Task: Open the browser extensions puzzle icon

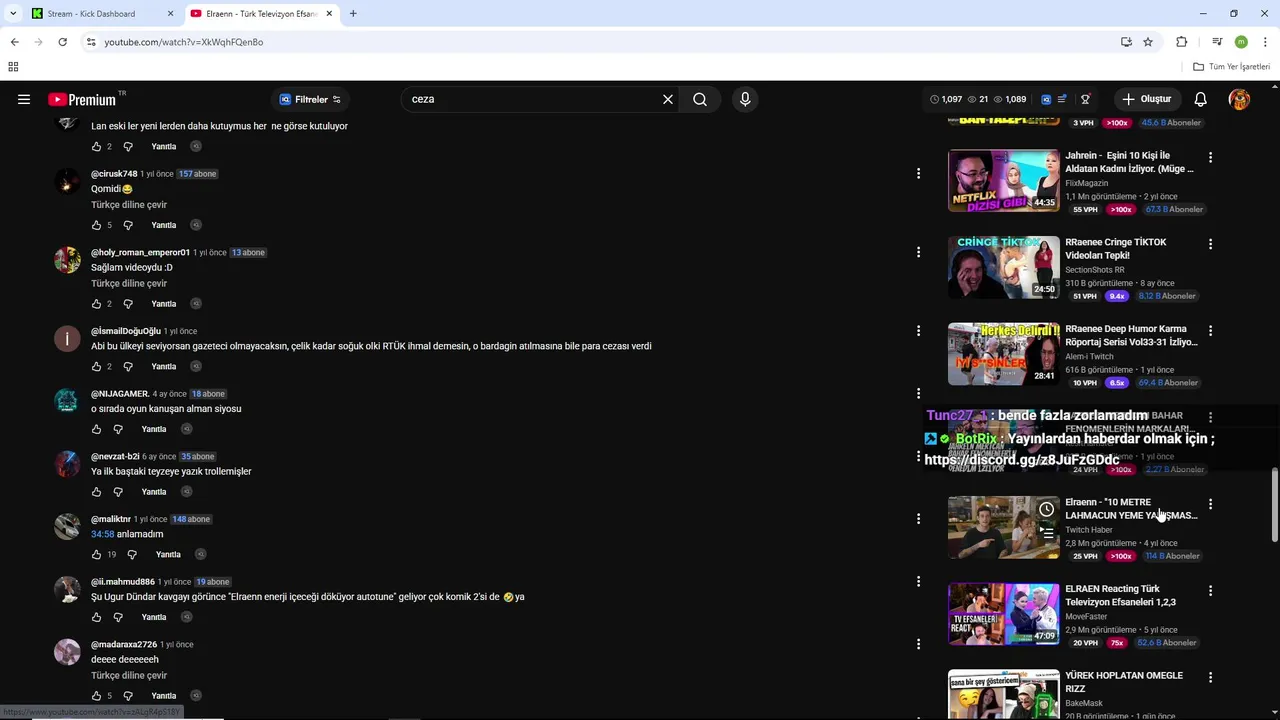Action: click(1181, 42)
